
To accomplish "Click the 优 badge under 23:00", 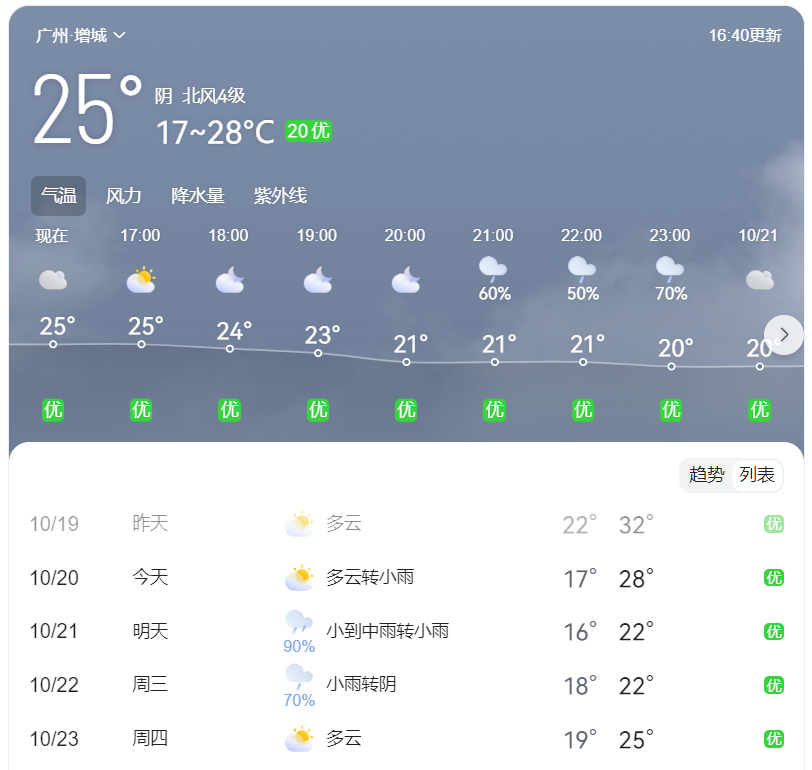I will tap(671, 410).
